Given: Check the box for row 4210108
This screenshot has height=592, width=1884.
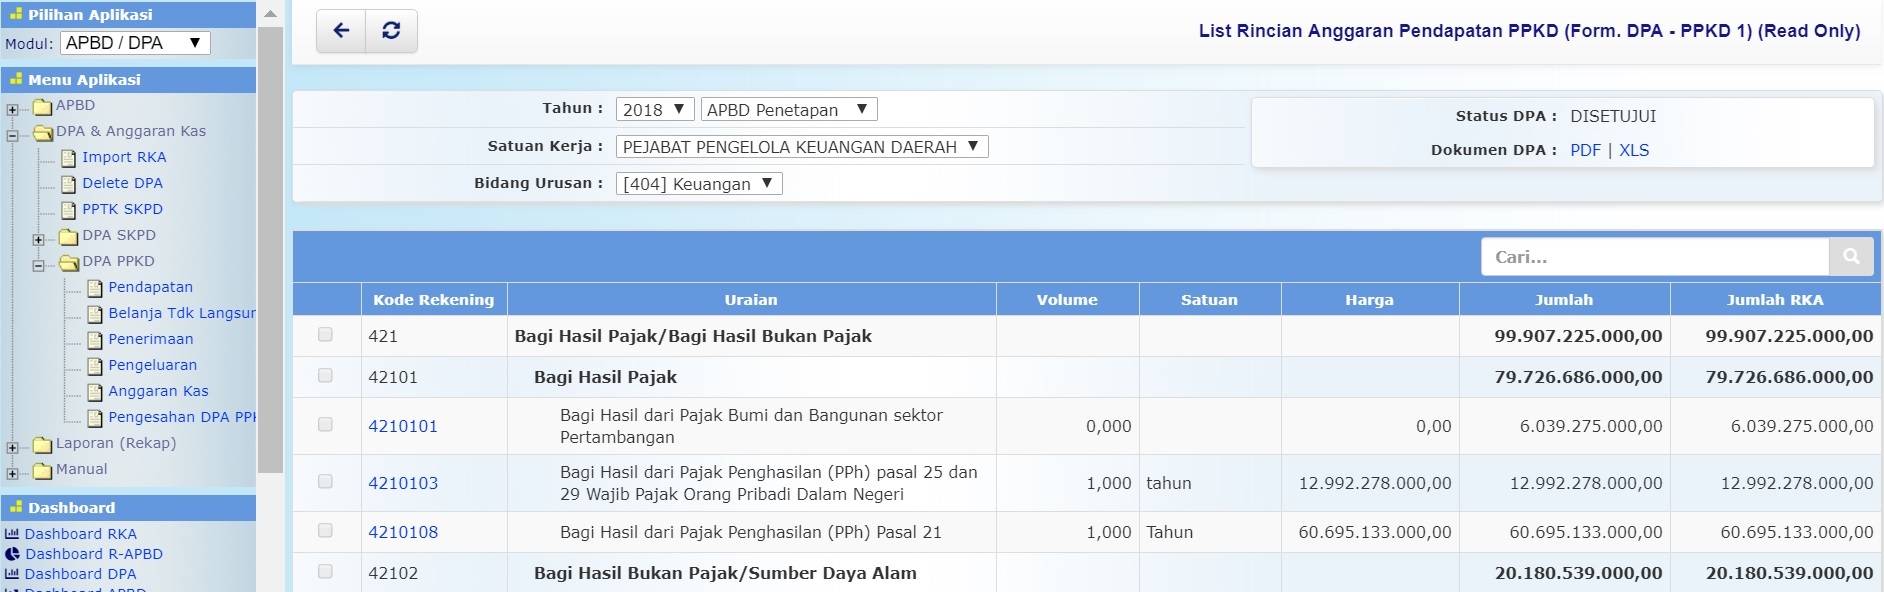Looking at the screenshot, I should click(x=325, y=531).
